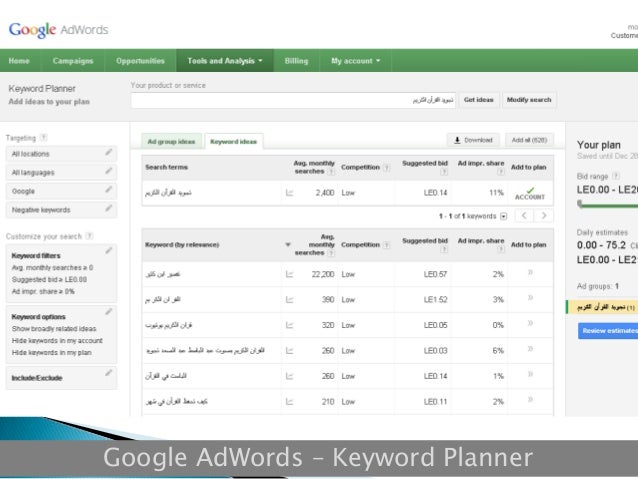
Task: Edit the All locations targeting pencil
Action: [x=109, y=152]
